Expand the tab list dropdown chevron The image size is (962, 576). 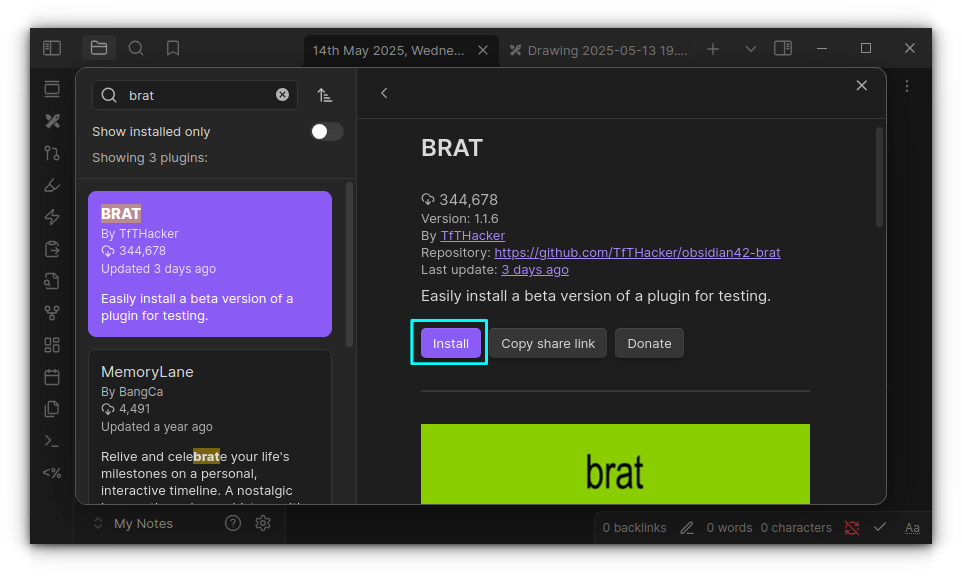tap(751, 49)
